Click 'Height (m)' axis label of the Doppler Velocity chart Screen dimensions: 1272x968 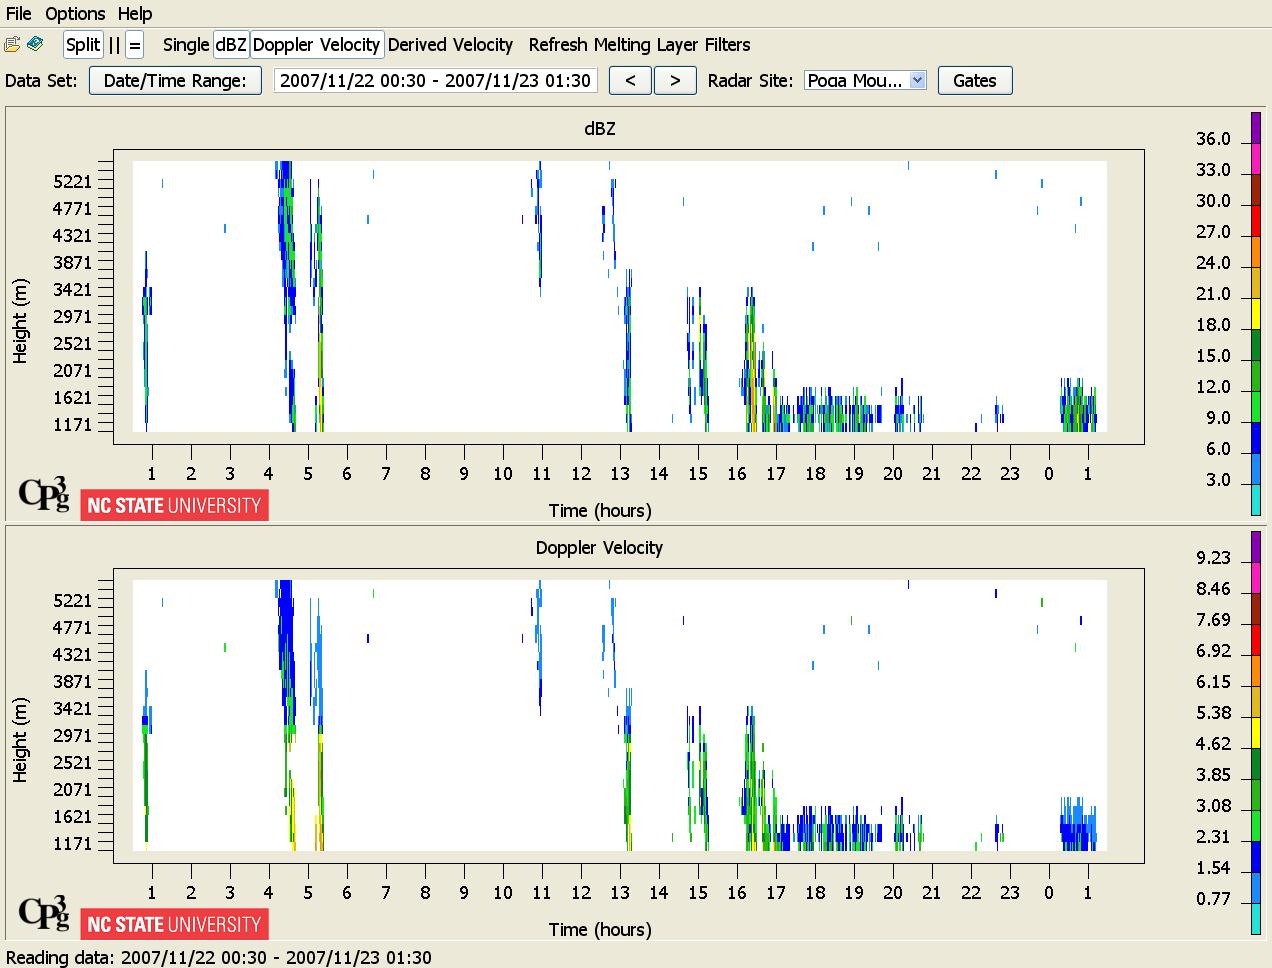(21, 739)
